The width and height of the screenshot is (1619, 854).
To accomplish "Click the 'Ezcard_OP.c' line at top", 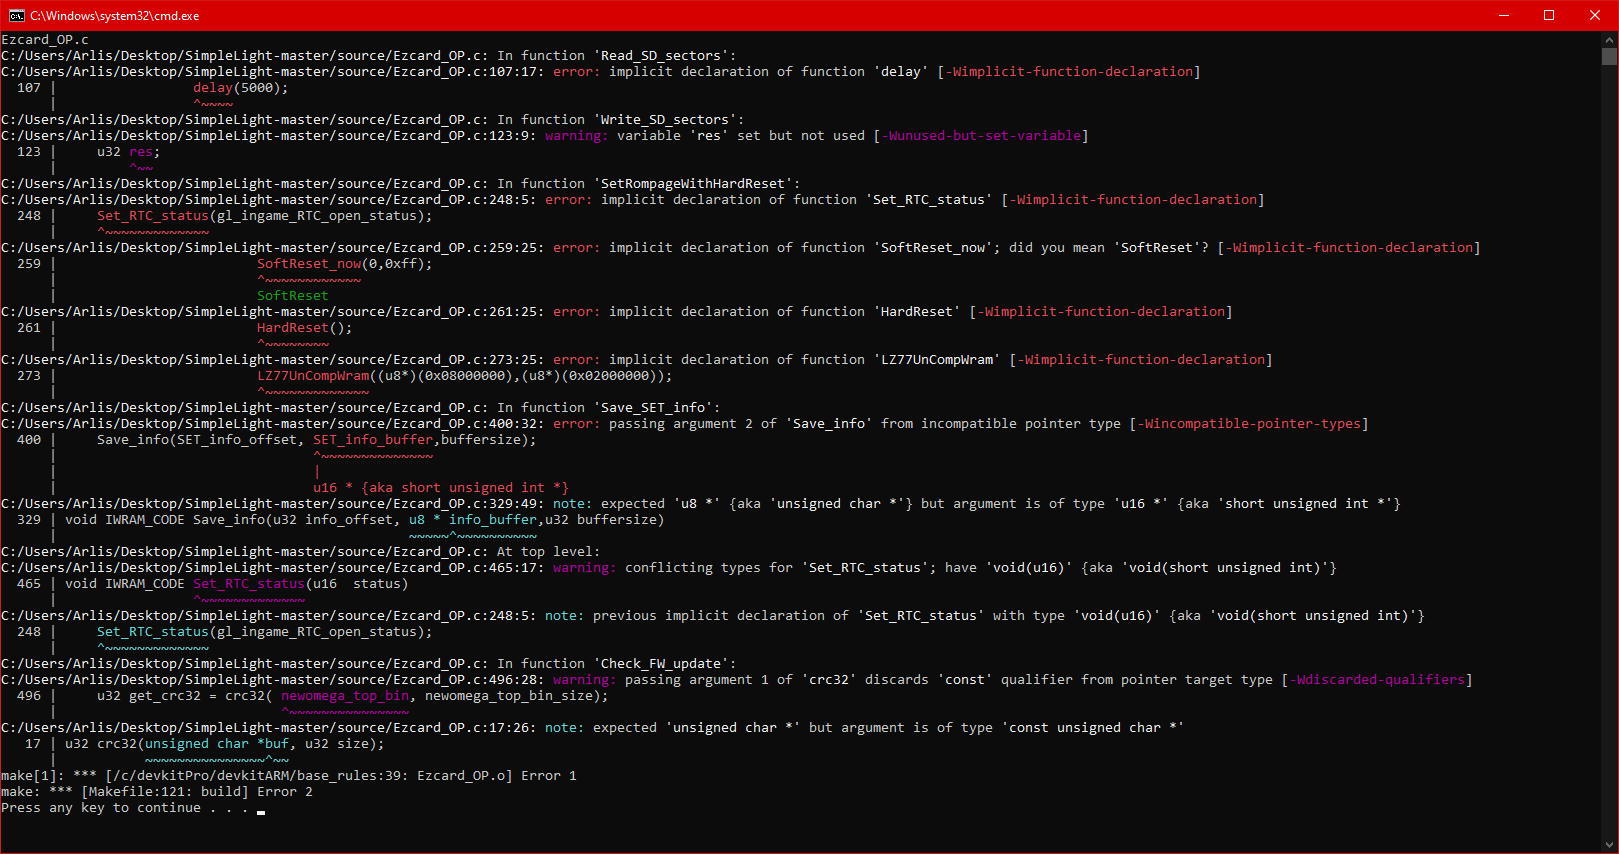I will coord(45,40).
